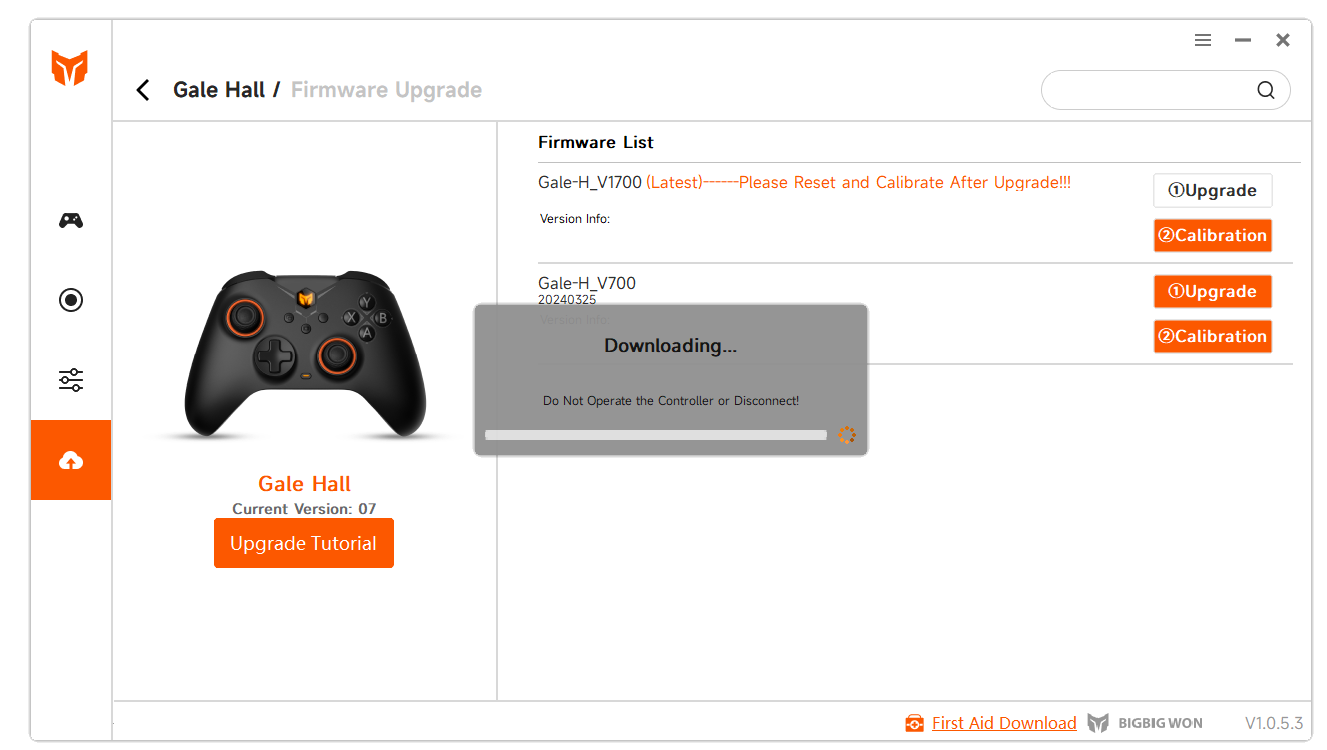
Task: Click the BIGBIG WON footer logo
Action: click(1145, 723)
